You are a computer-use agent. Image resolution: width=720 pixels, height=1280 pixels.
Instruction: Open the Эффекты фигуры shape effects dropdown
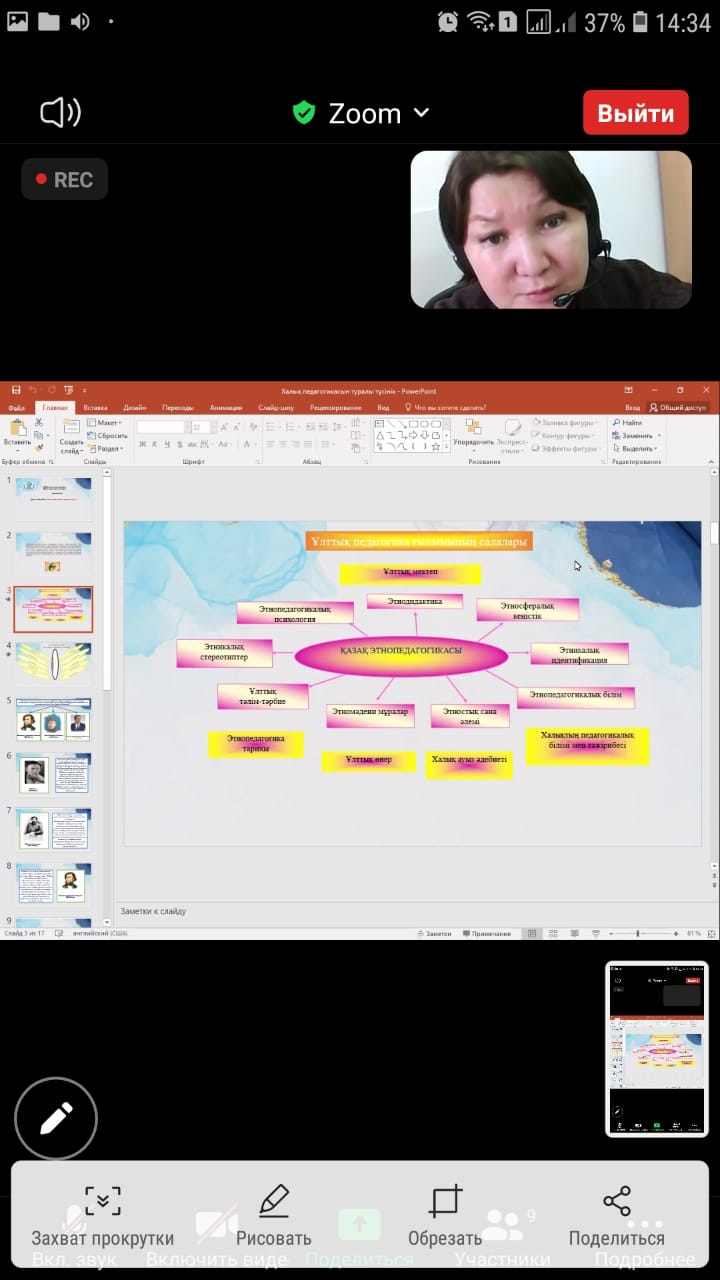tap(566, 449)
